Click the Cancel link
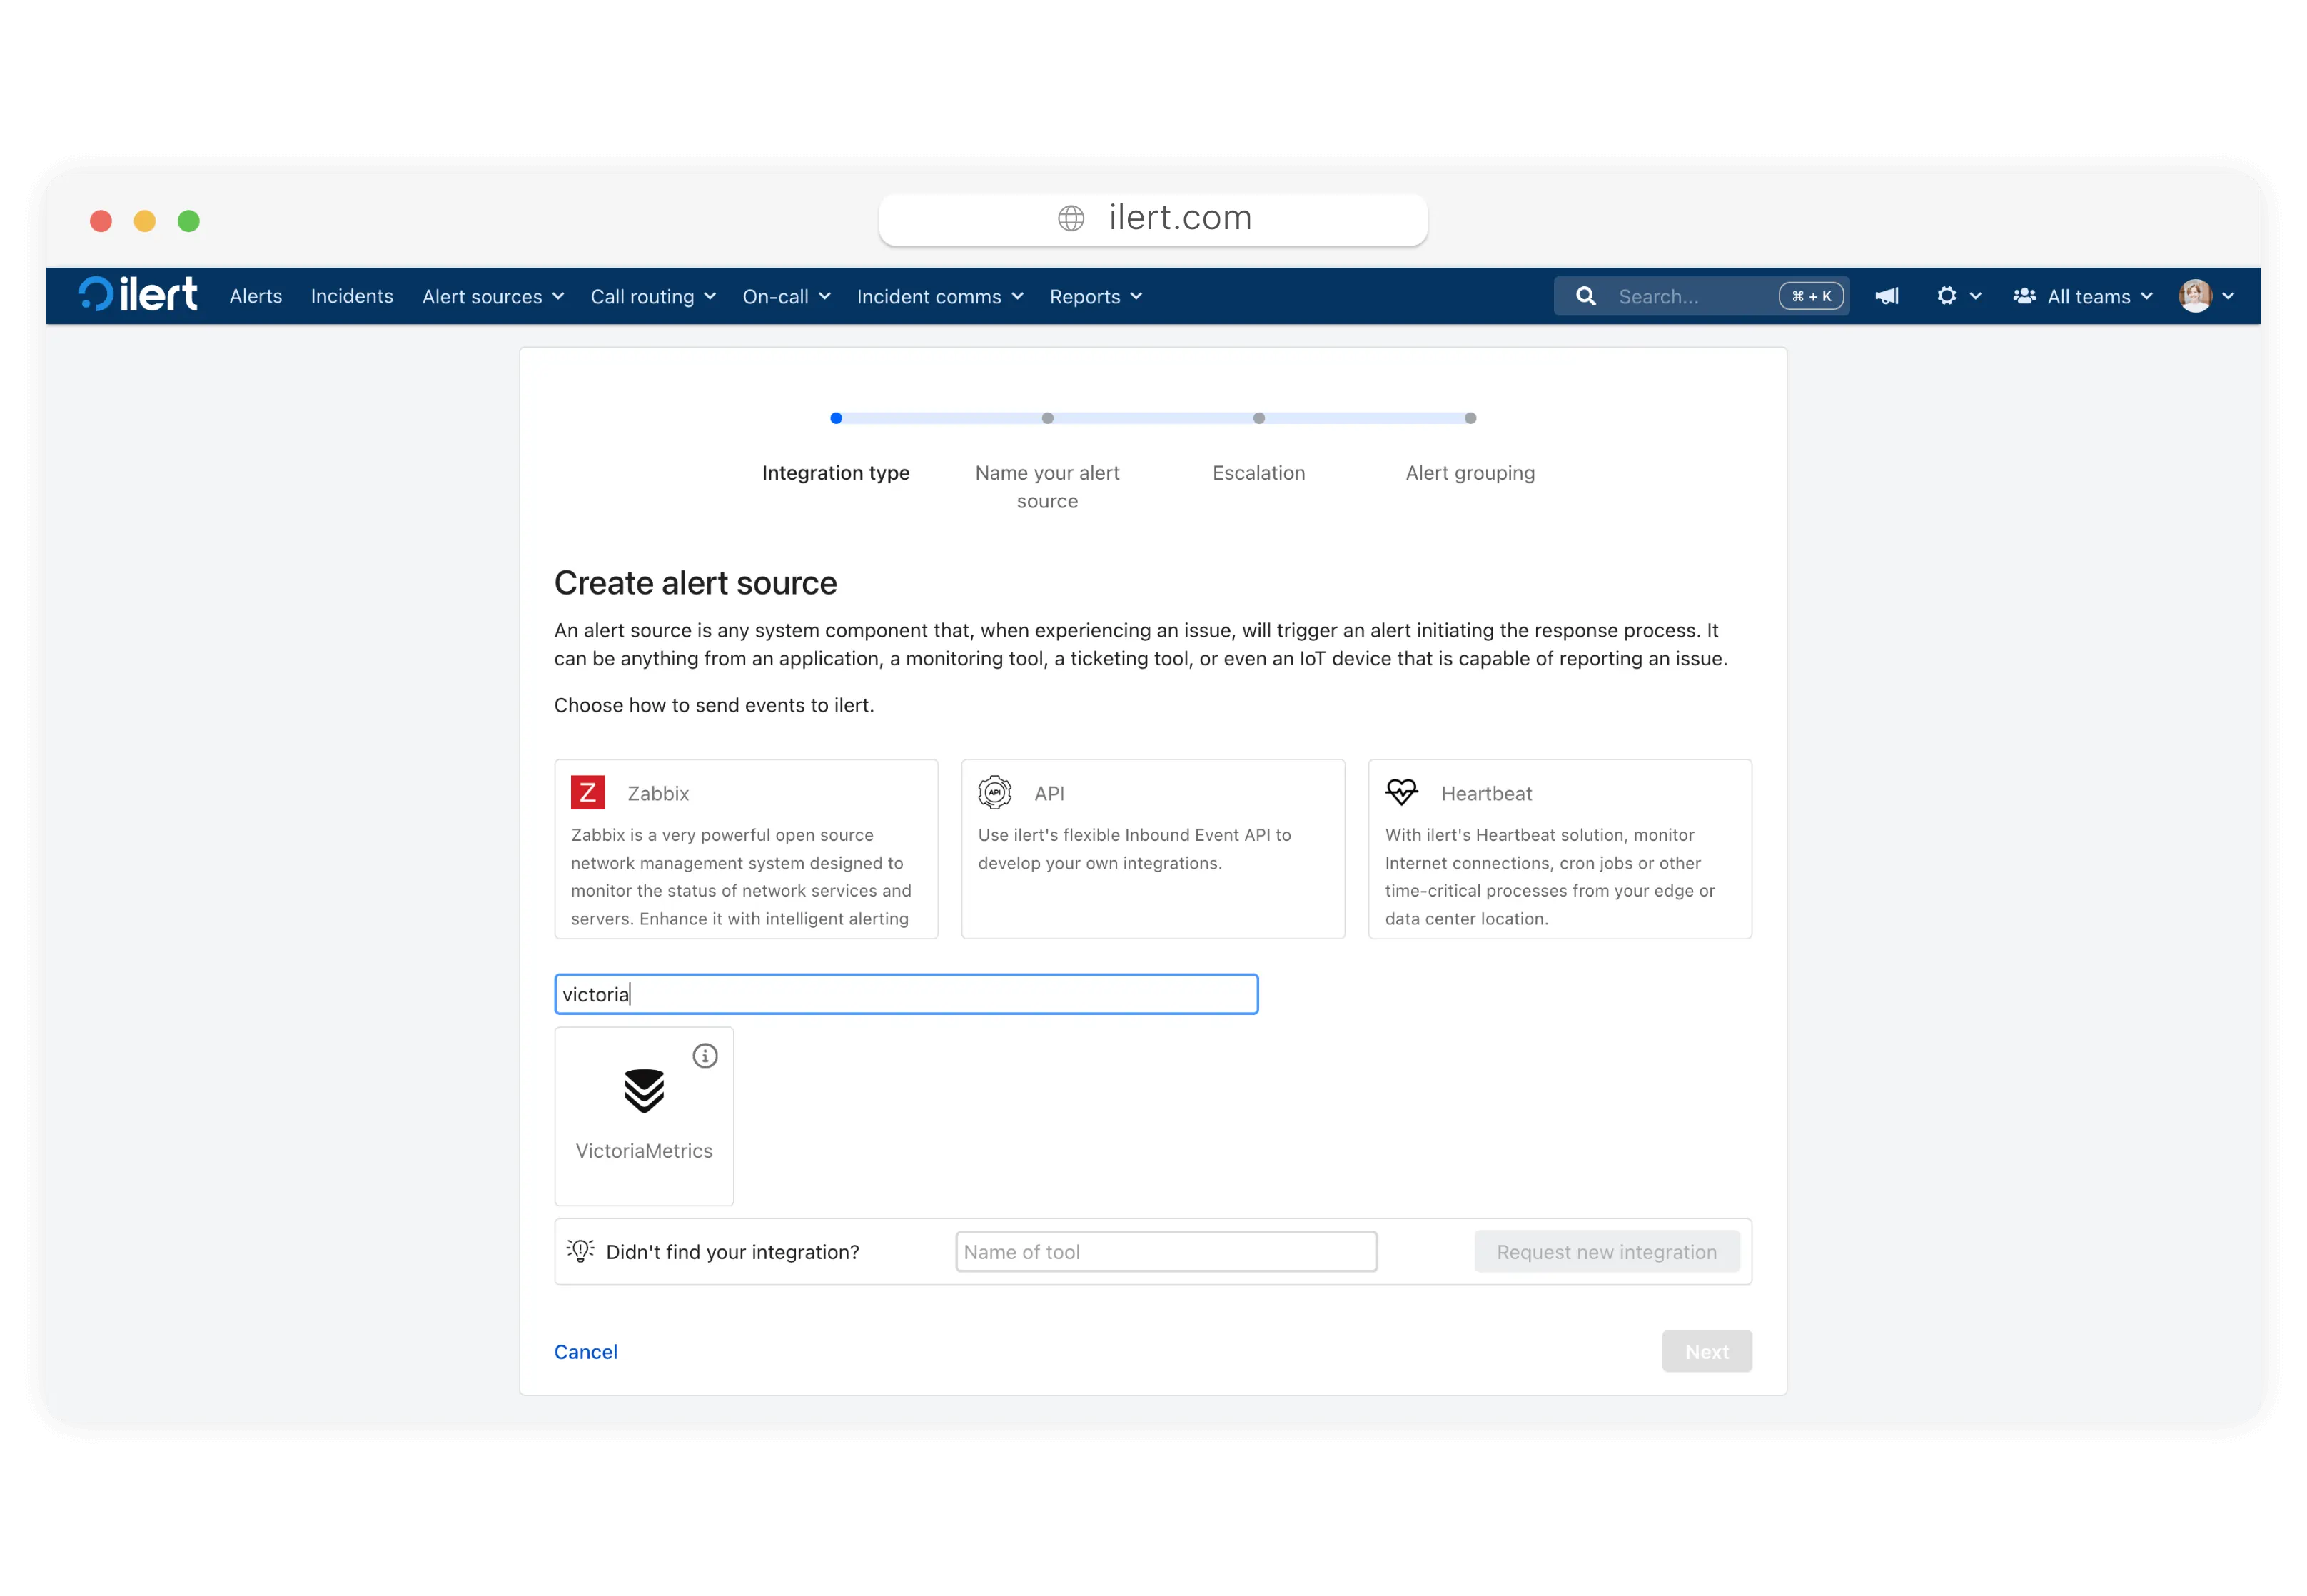Viewport: 2307px width, 1596px height. tap(586, 1351)
